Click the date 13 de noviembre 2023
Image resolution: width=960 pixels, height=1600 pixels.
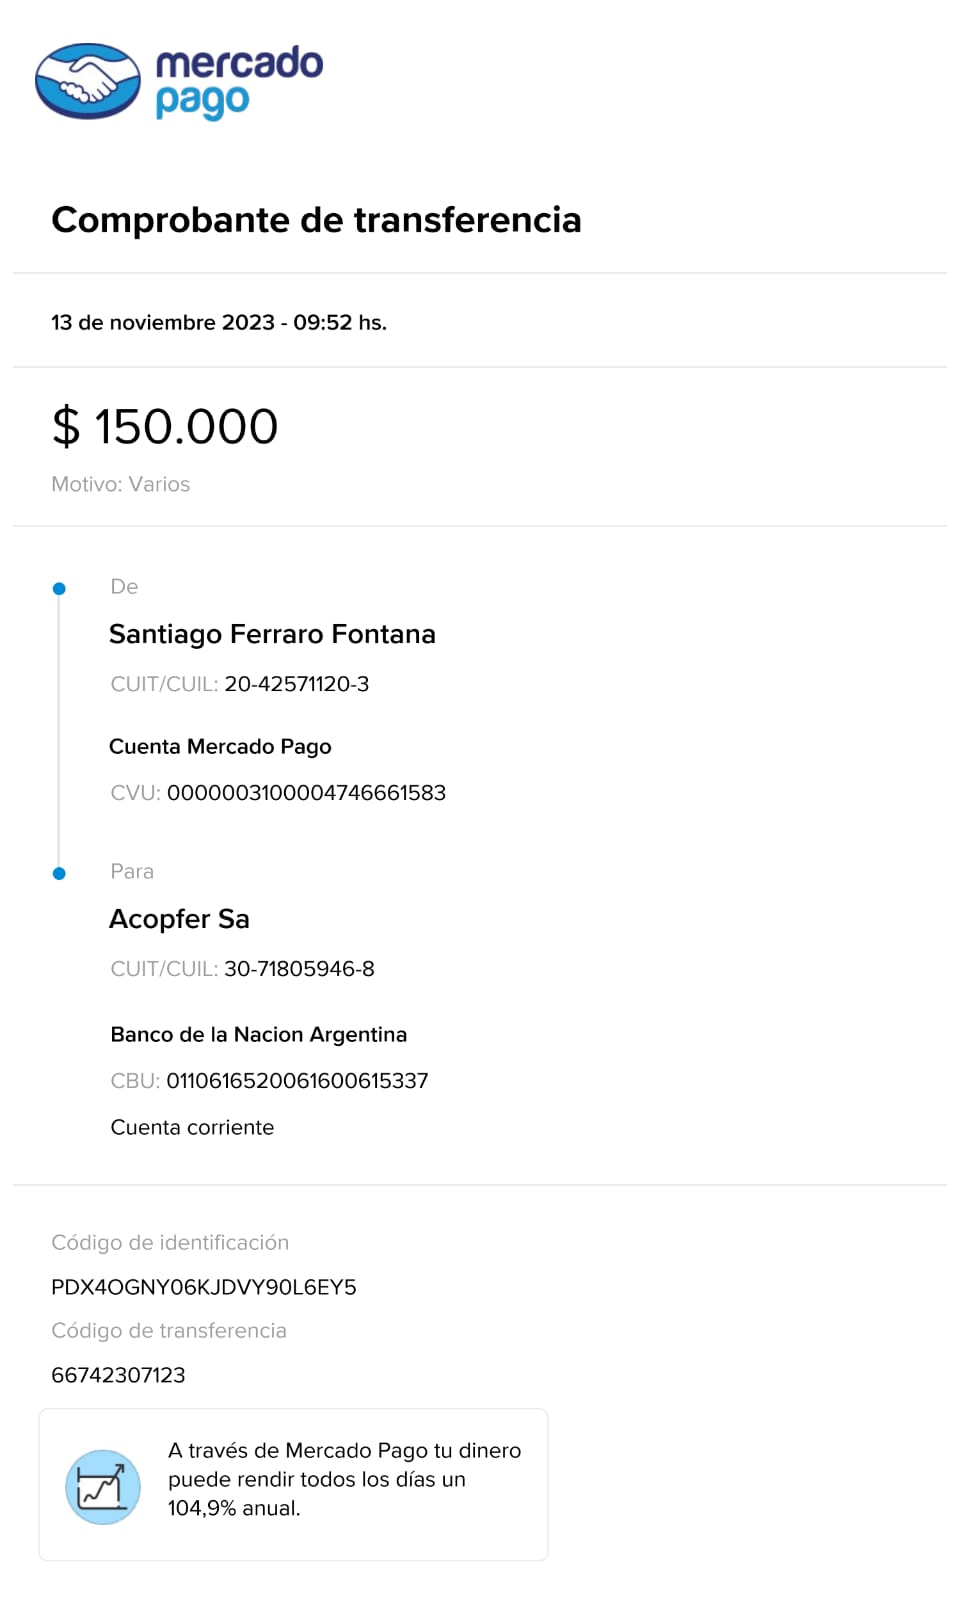point(163,323)
